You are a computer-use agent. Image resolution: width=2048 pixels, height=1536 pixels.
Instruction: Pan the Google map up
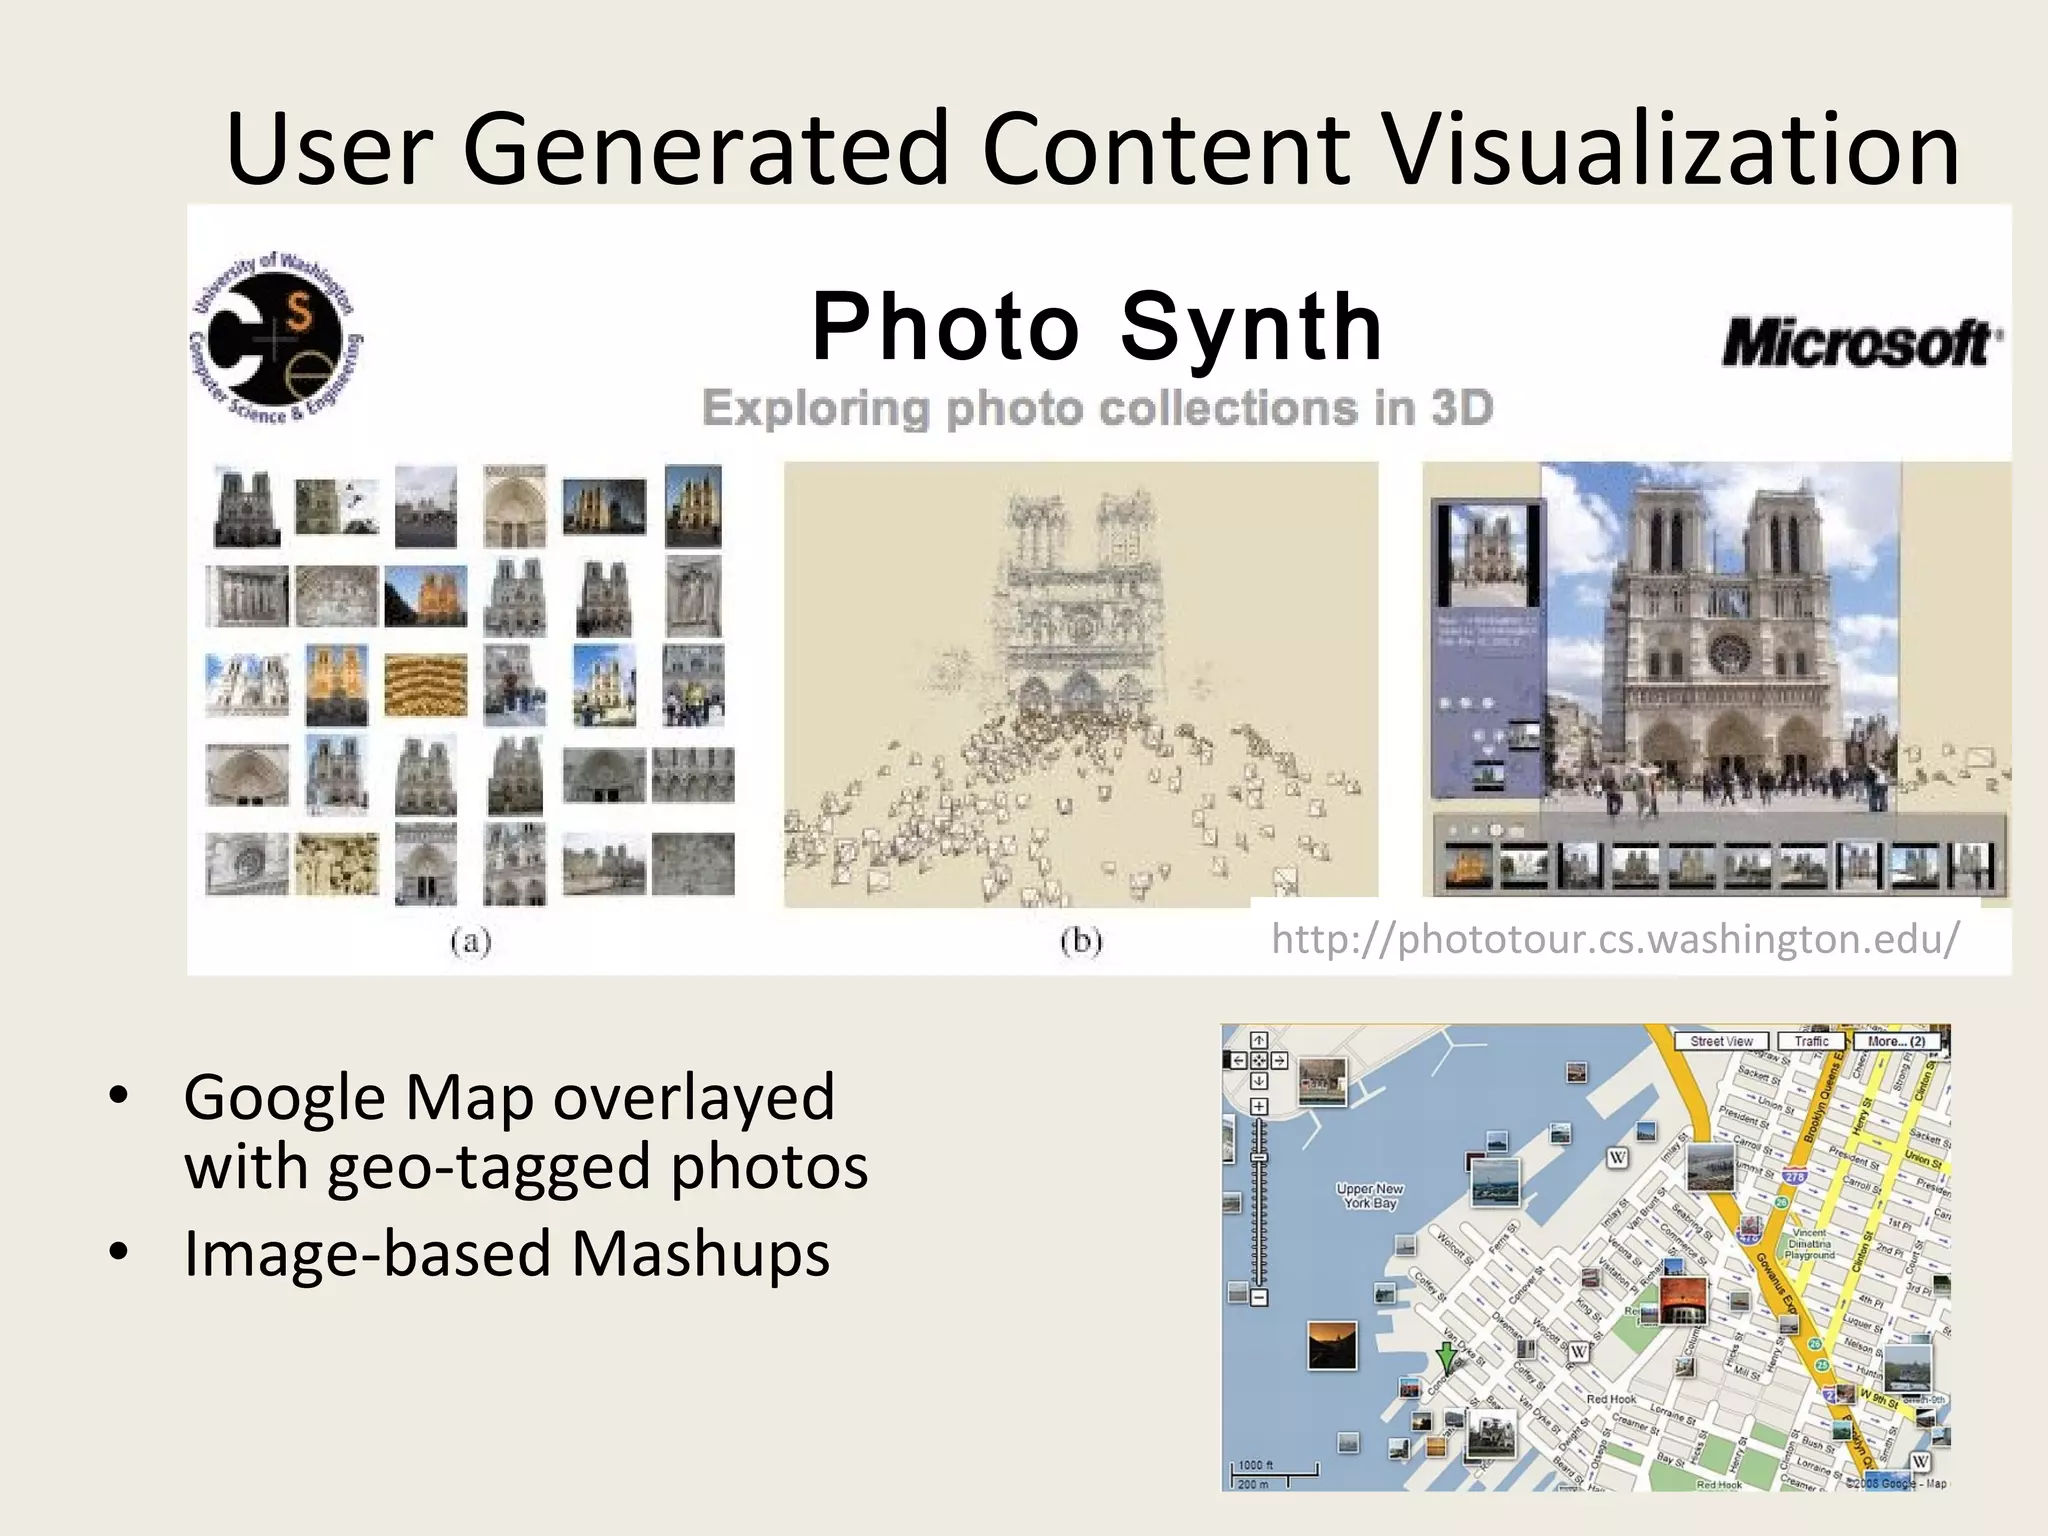1259,1041
